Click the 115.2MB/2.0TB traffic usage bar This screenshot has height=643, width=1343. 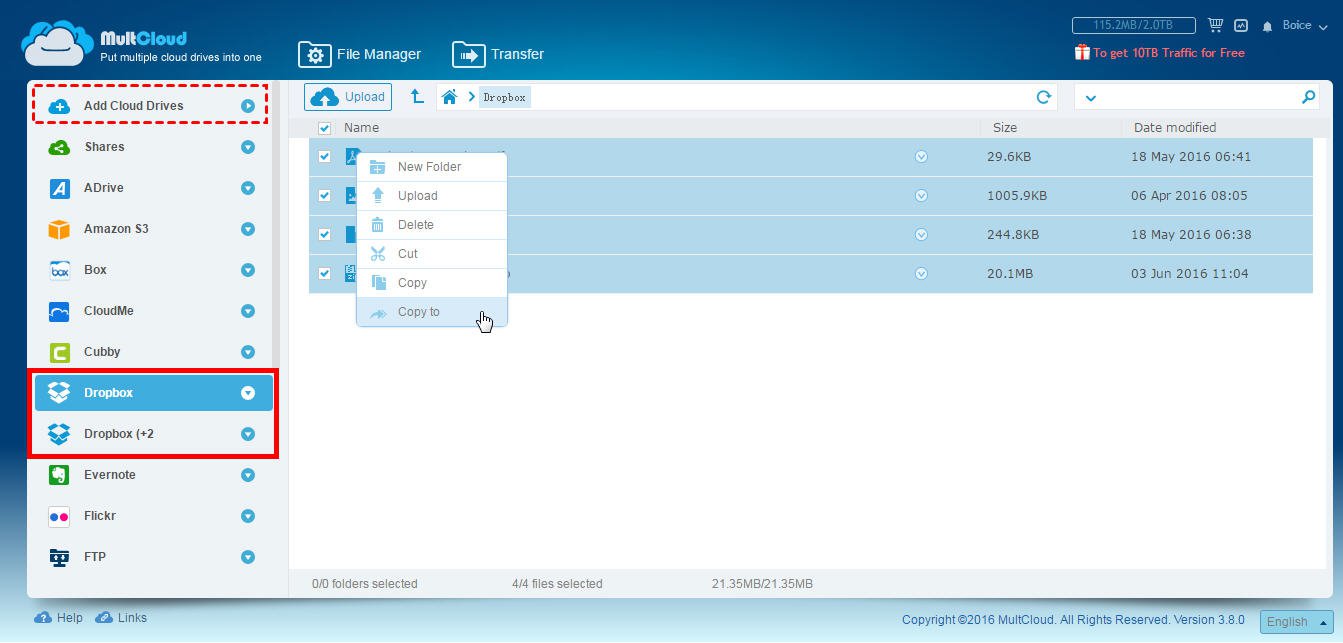coord(1136,25)
